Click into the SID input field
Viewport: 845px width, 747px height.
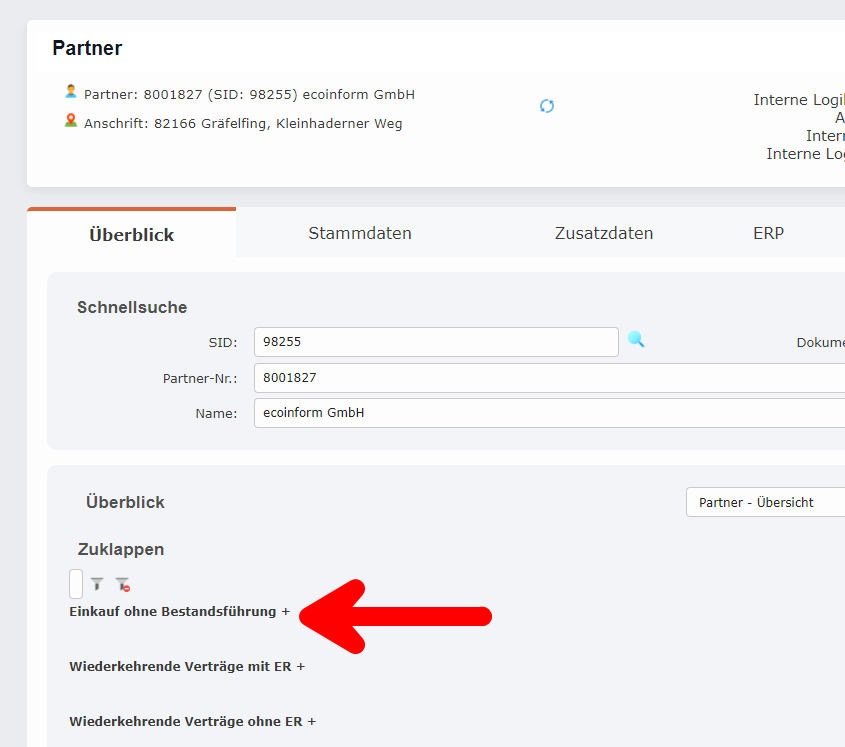click(435, 341)
